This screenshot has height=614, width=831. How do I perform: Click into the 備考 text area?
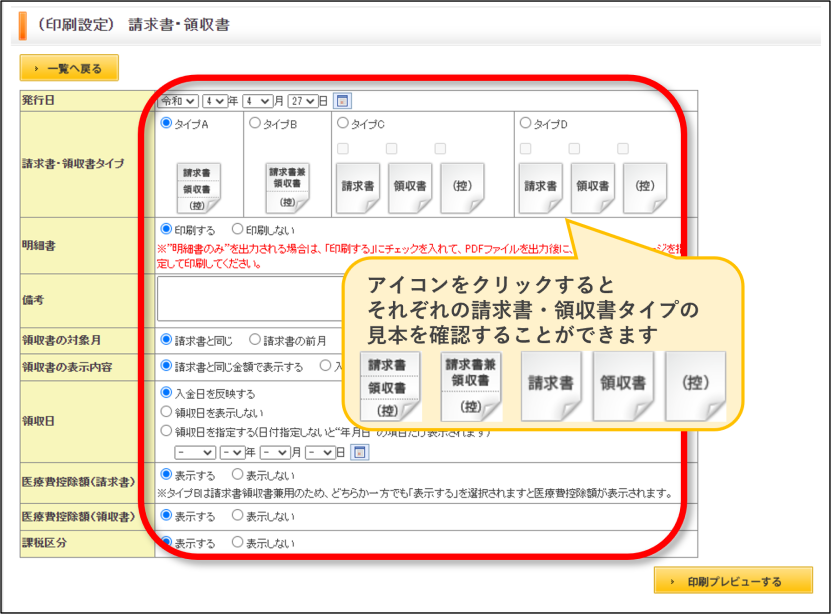click(250, 299)
